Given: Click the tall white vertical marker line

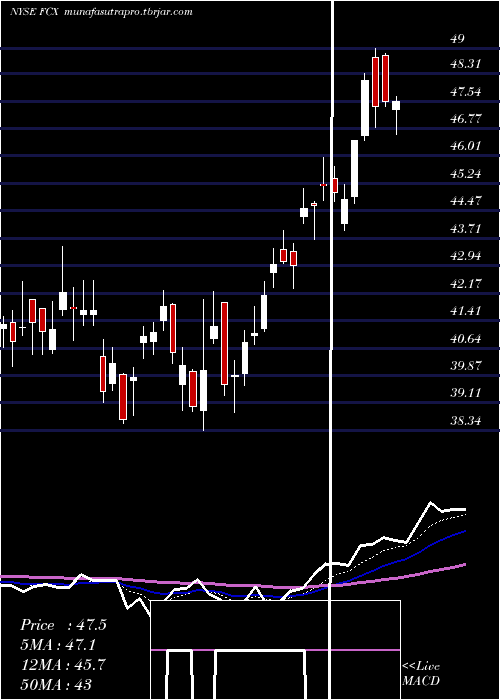Looking at the screenshot, I should click(x=331, y=350).
